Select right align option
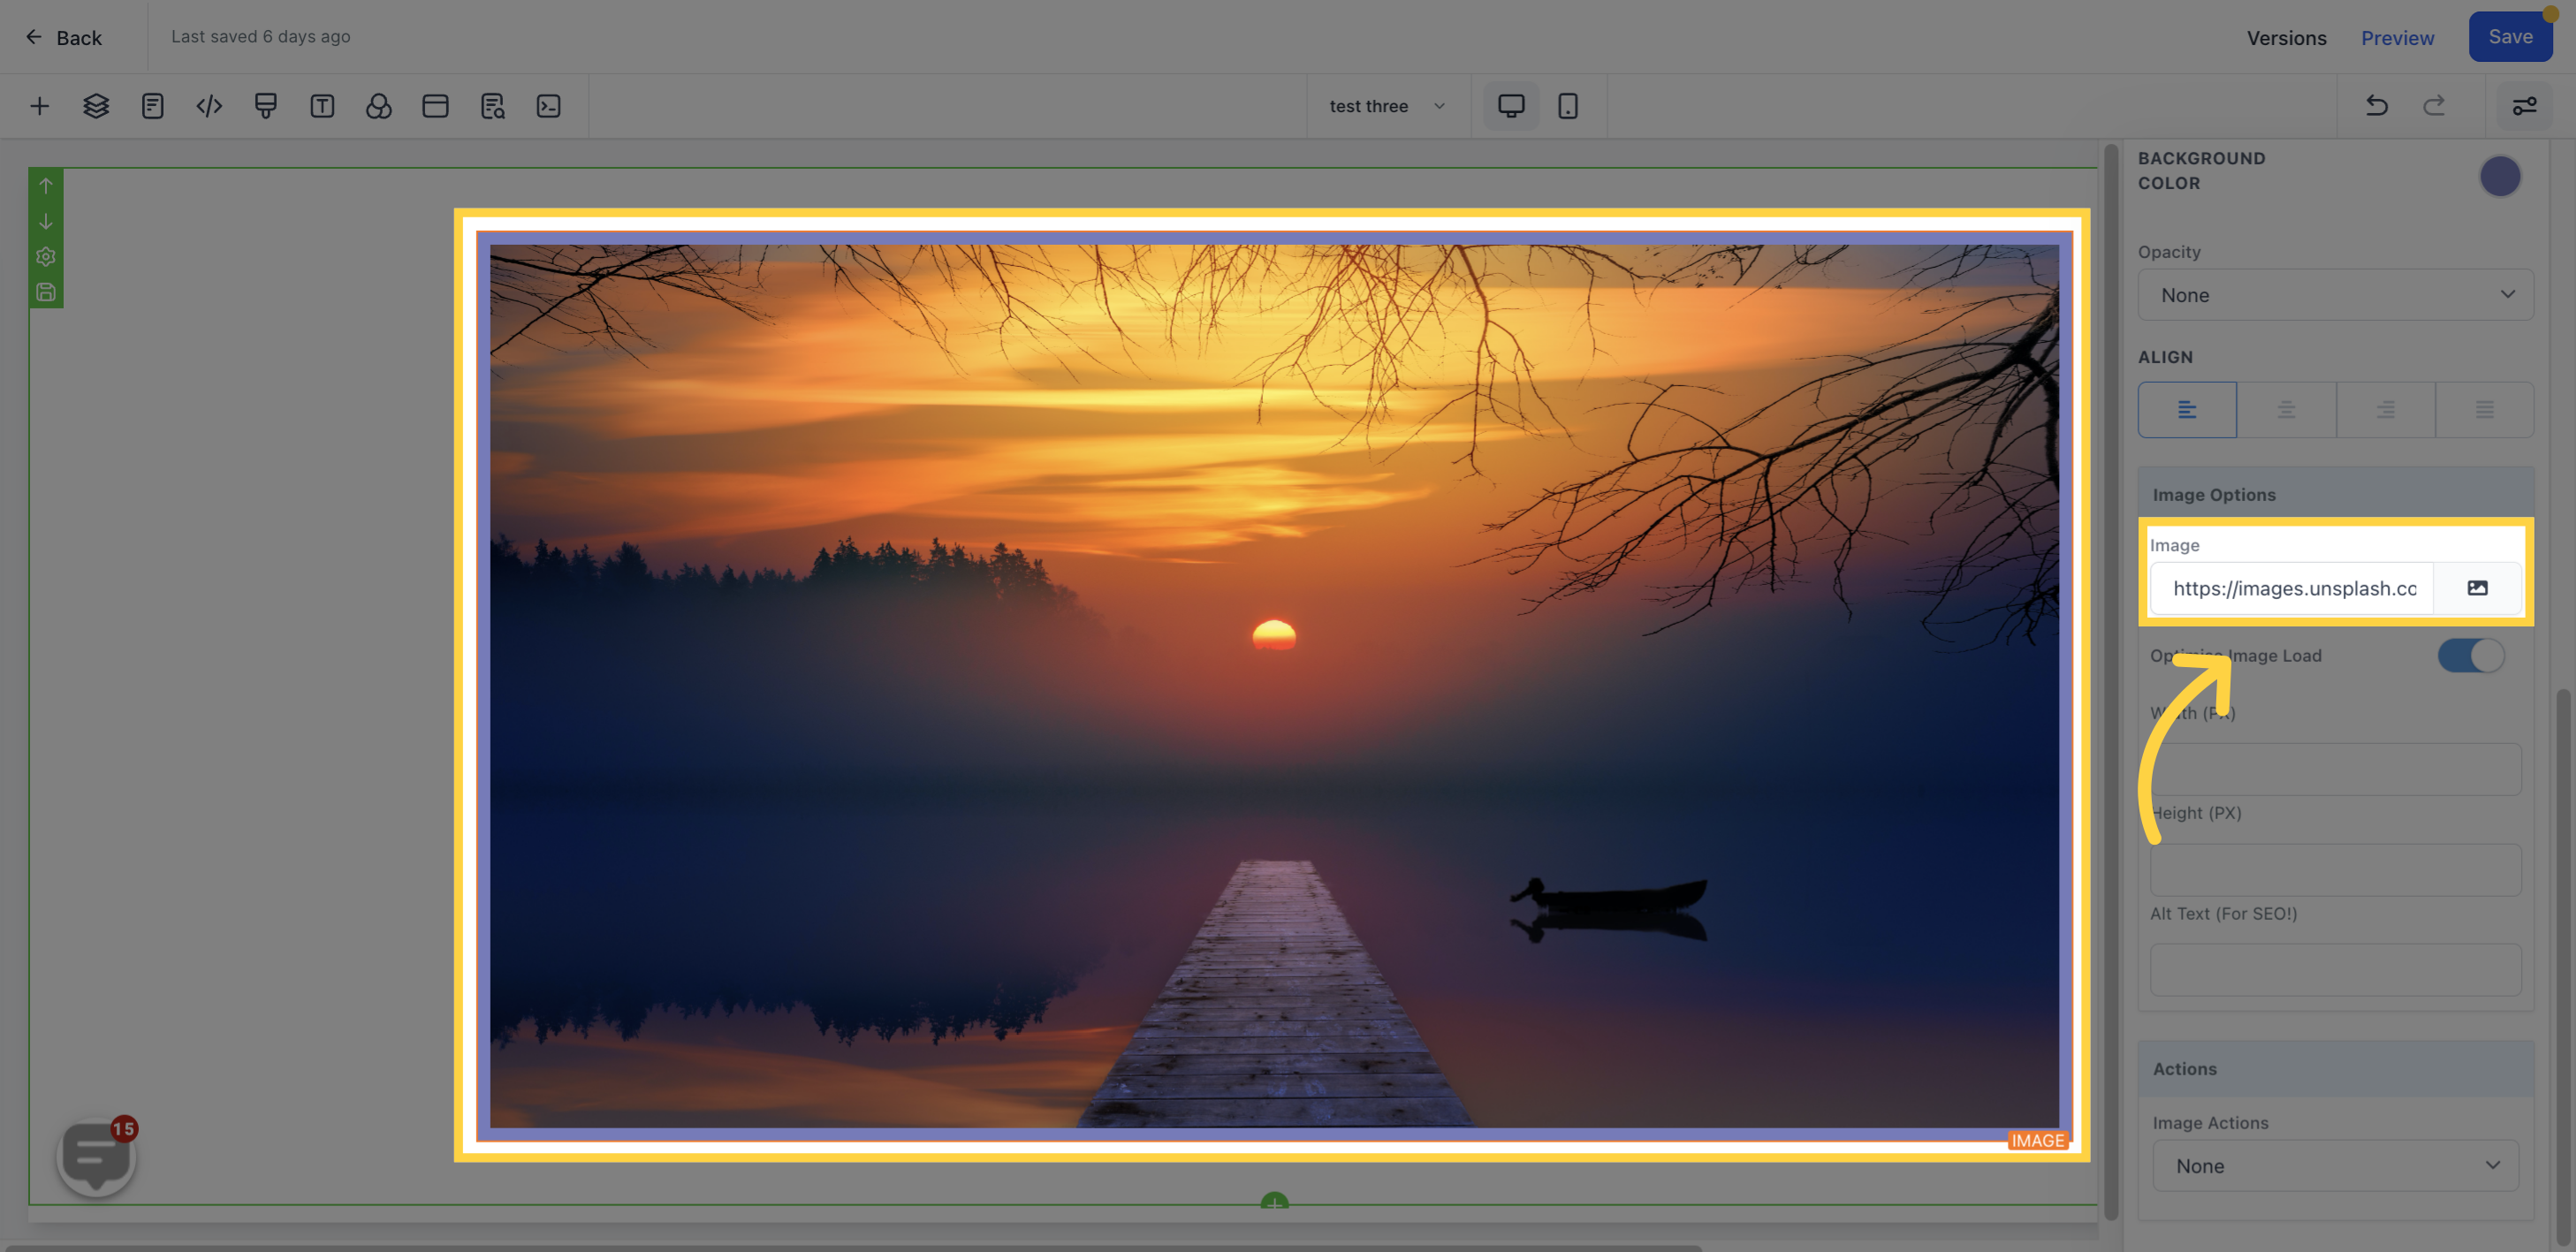The image size is (2576, 1252). [x=2385, y=410]
